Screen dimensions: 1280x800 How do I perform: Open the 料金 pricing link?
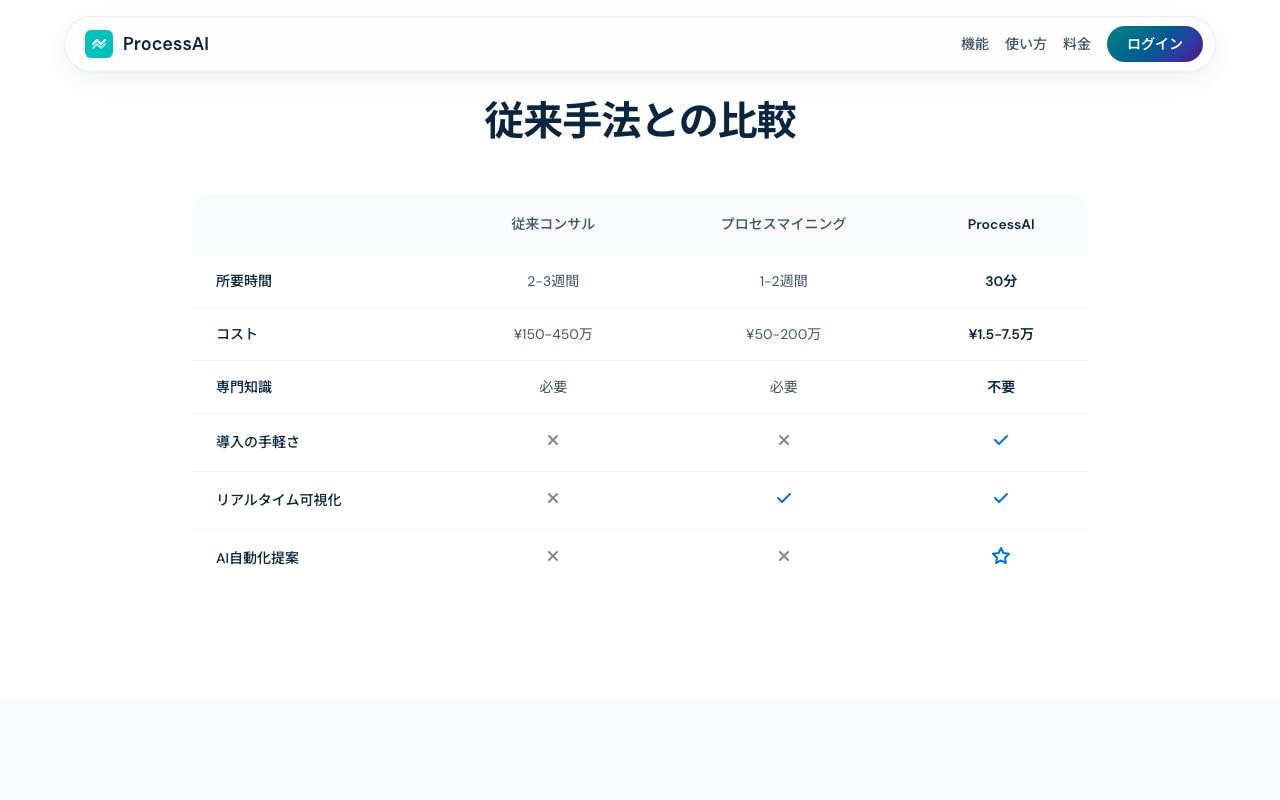(1077, 44)
